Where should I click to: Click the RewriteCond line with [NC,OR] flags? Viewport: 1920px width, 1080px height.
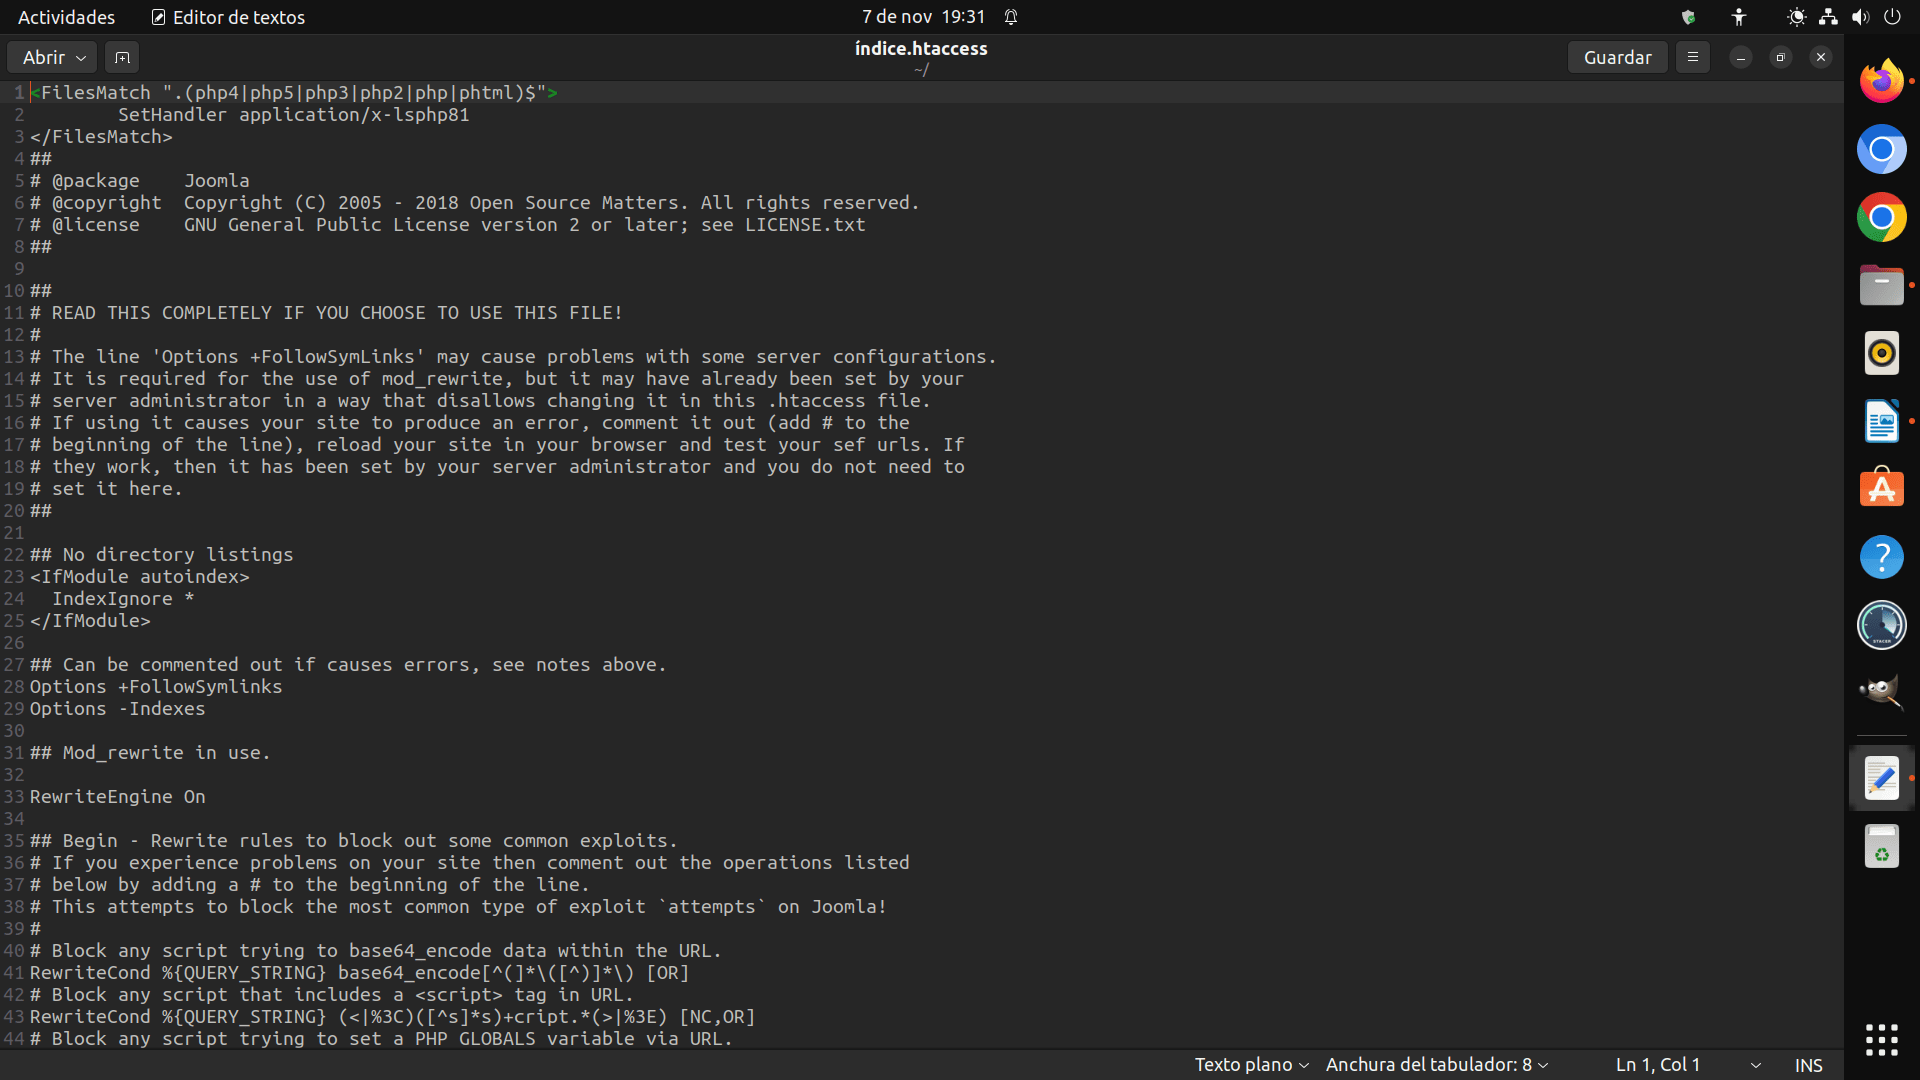click(392, 1017)
